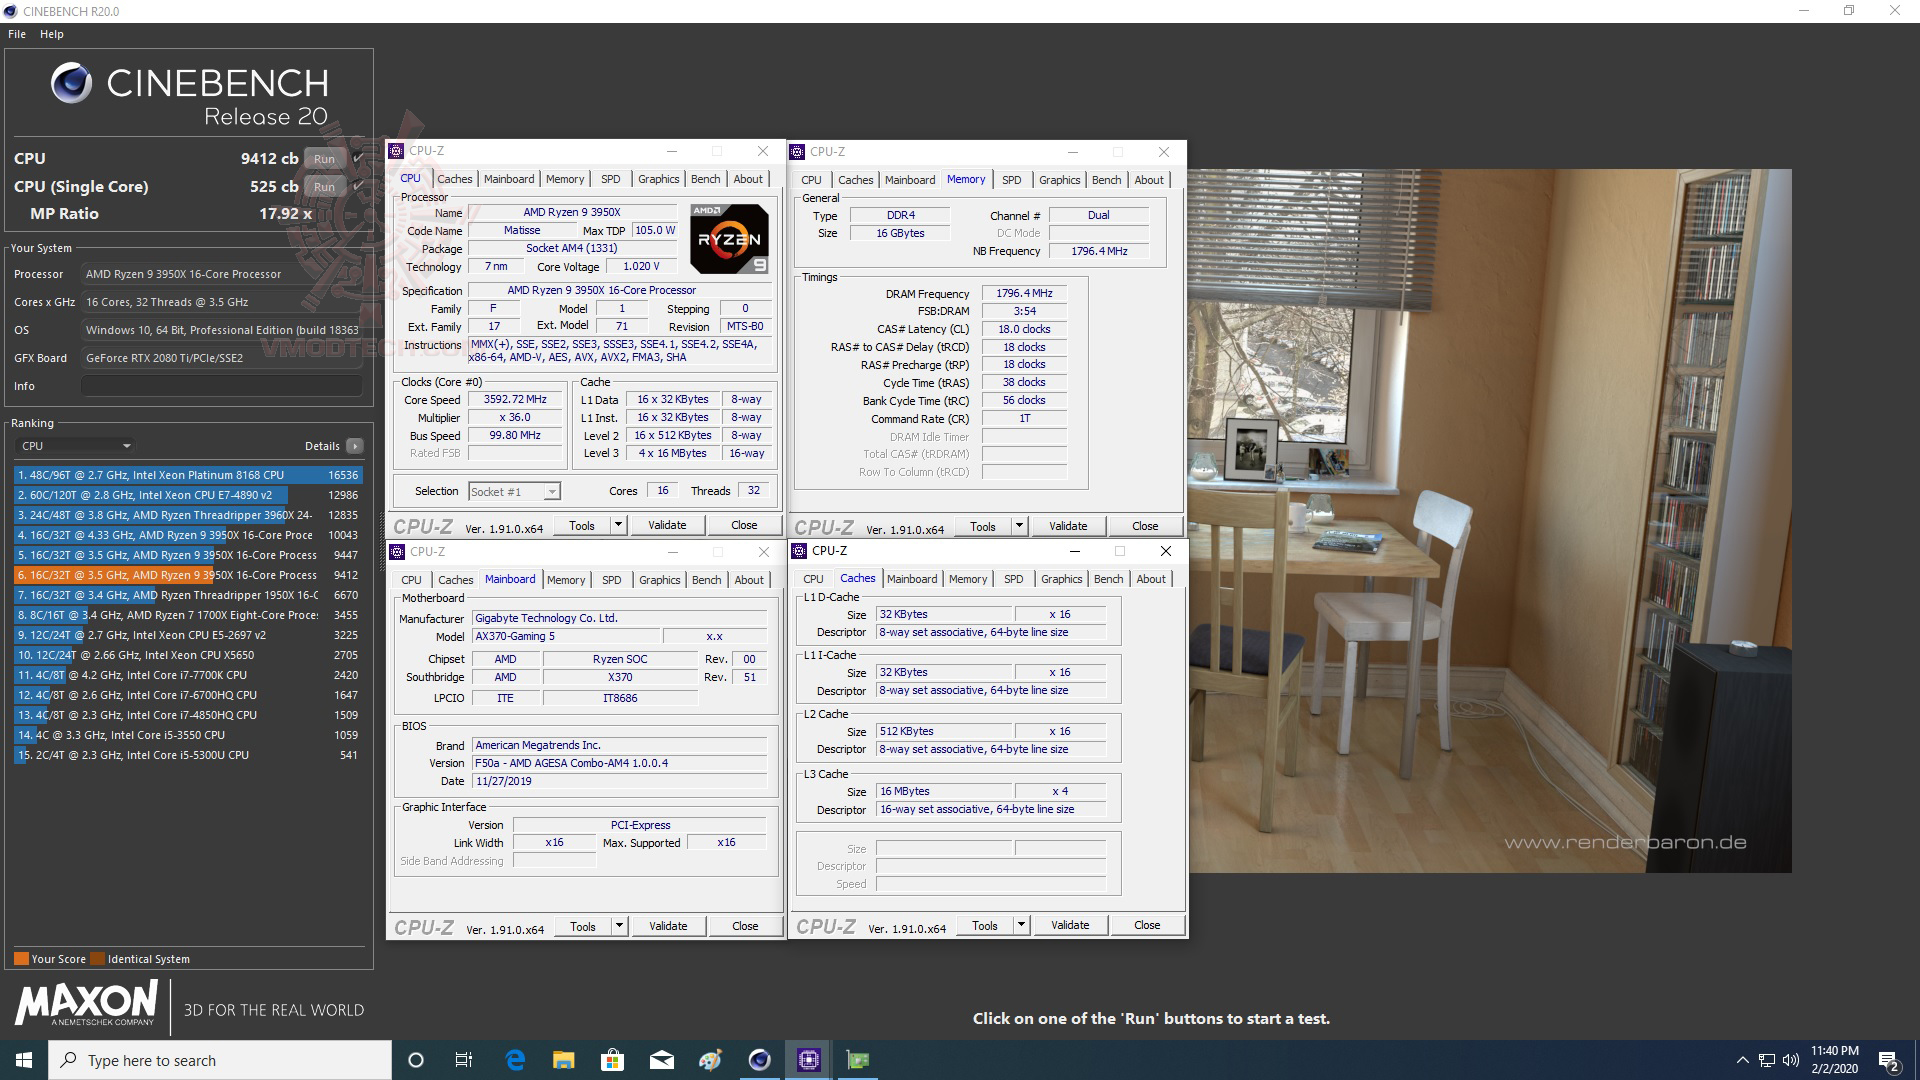Open the Help menu in Cinebench

click(x=52, y=34)
